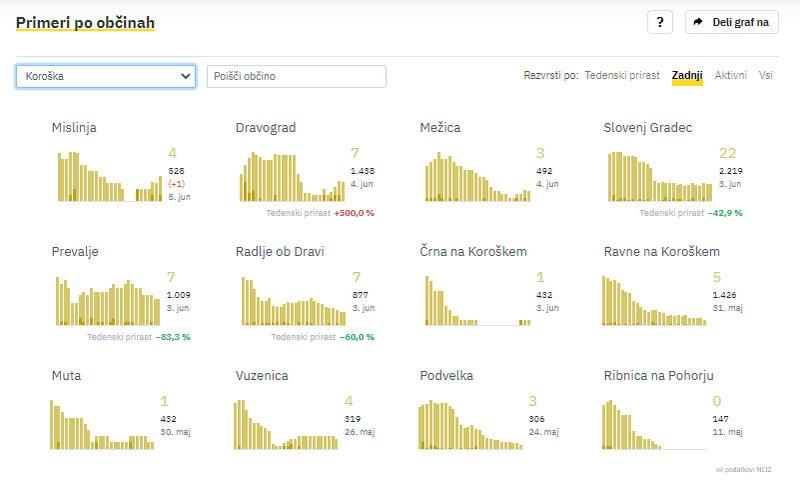Click the Mežica chart thumbnail

(x=477, y=176)
